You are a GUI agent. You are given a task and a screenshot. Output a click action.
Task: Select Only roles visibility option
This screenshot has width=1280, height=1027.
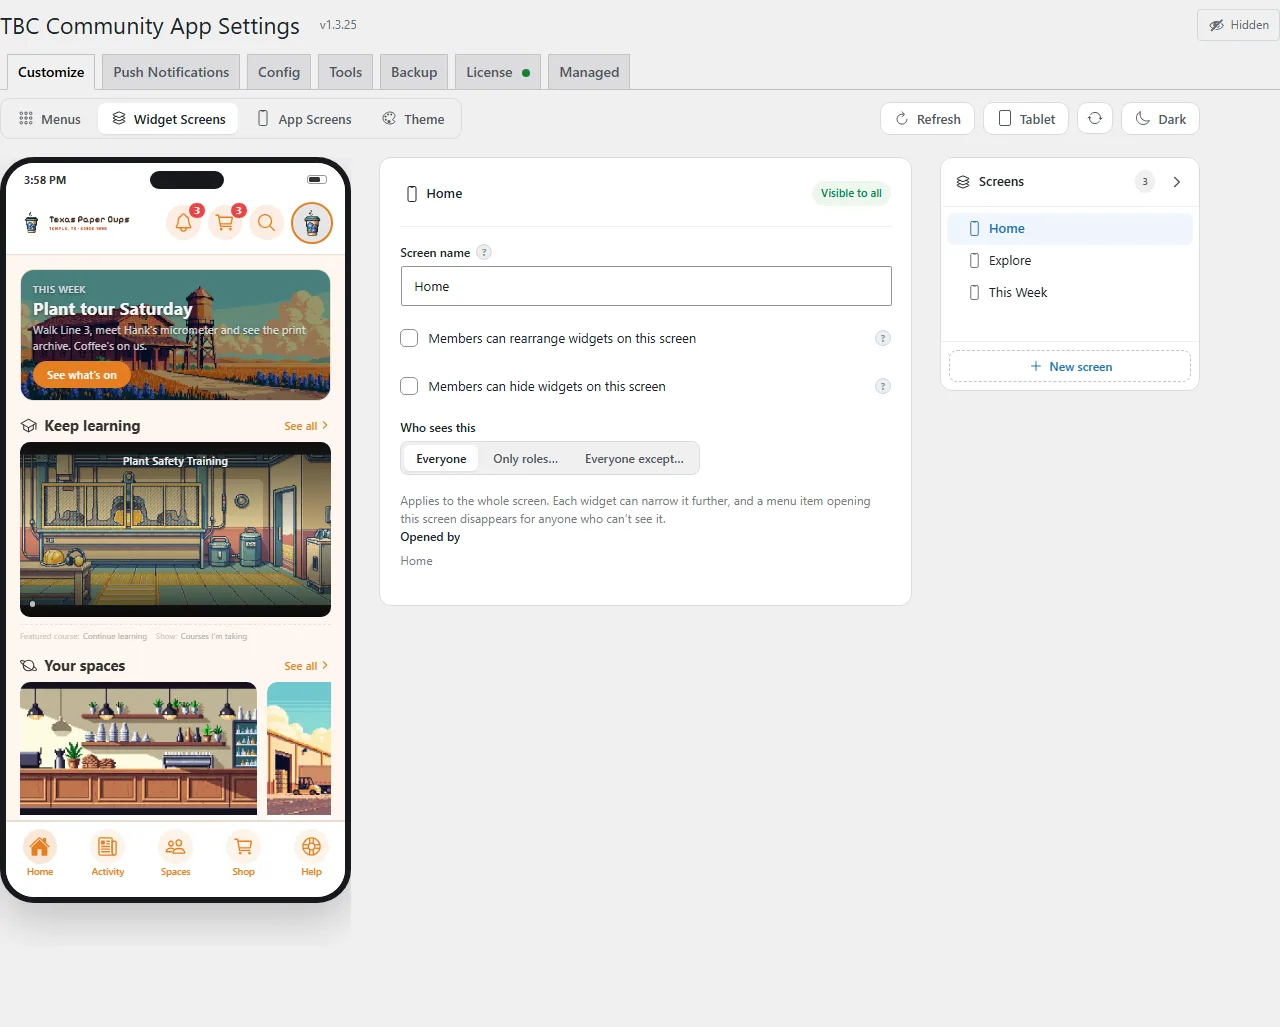click(525, 459)
